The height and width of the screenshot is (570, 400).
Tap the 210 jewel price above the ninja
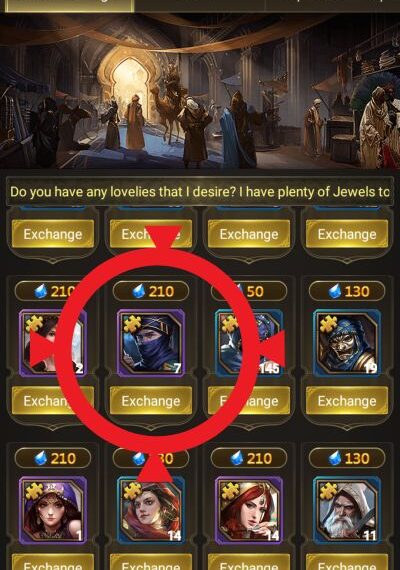click(151, 291)
